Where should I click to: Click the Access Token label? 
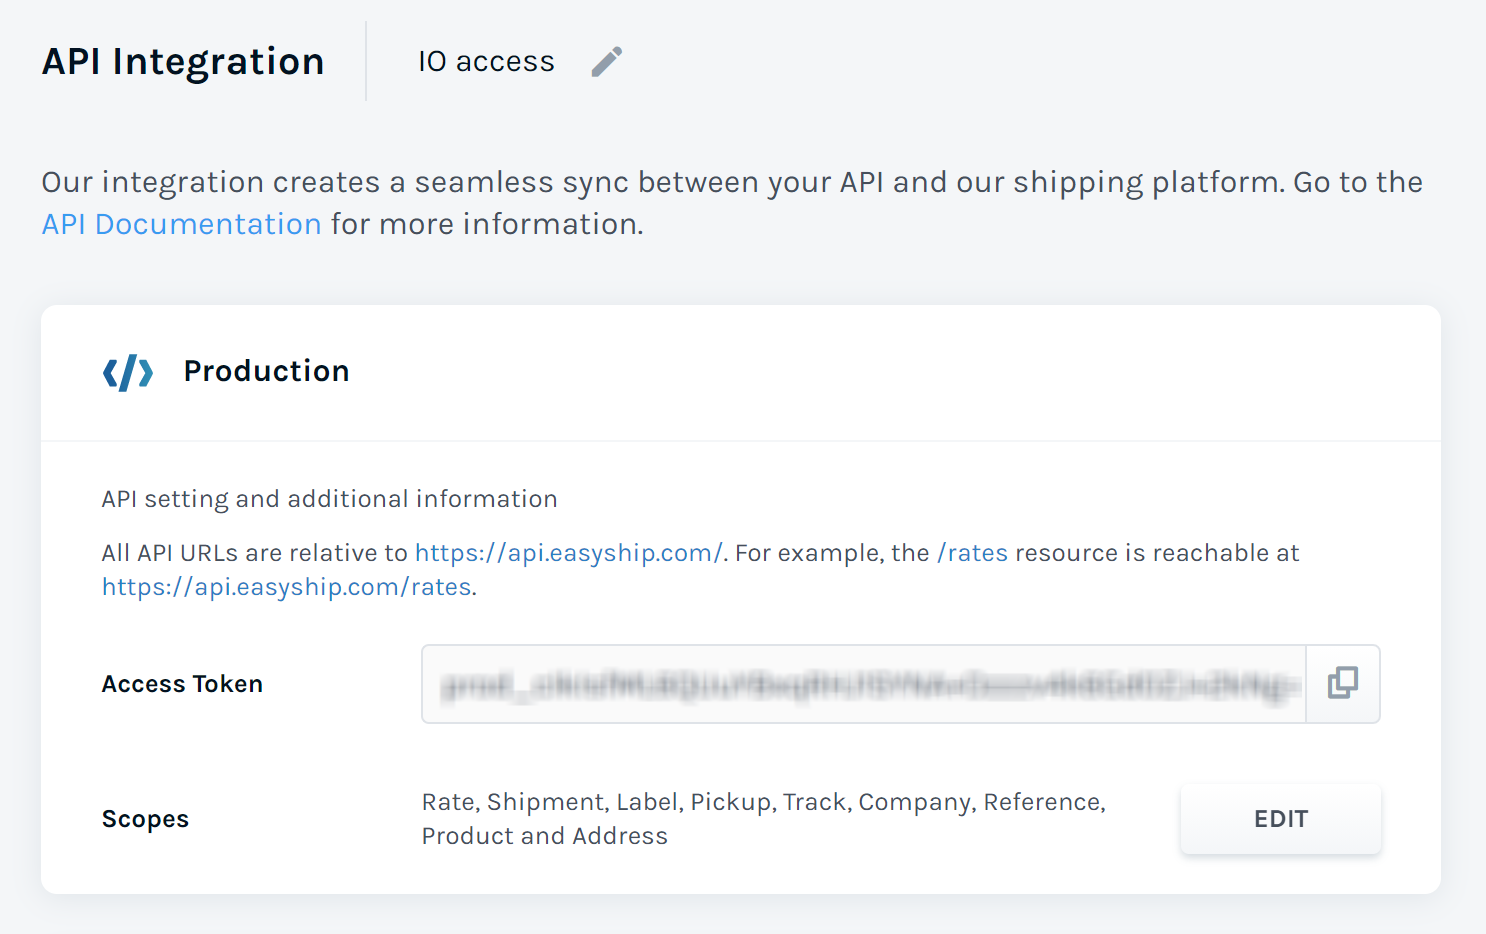(x=182, y=684)
